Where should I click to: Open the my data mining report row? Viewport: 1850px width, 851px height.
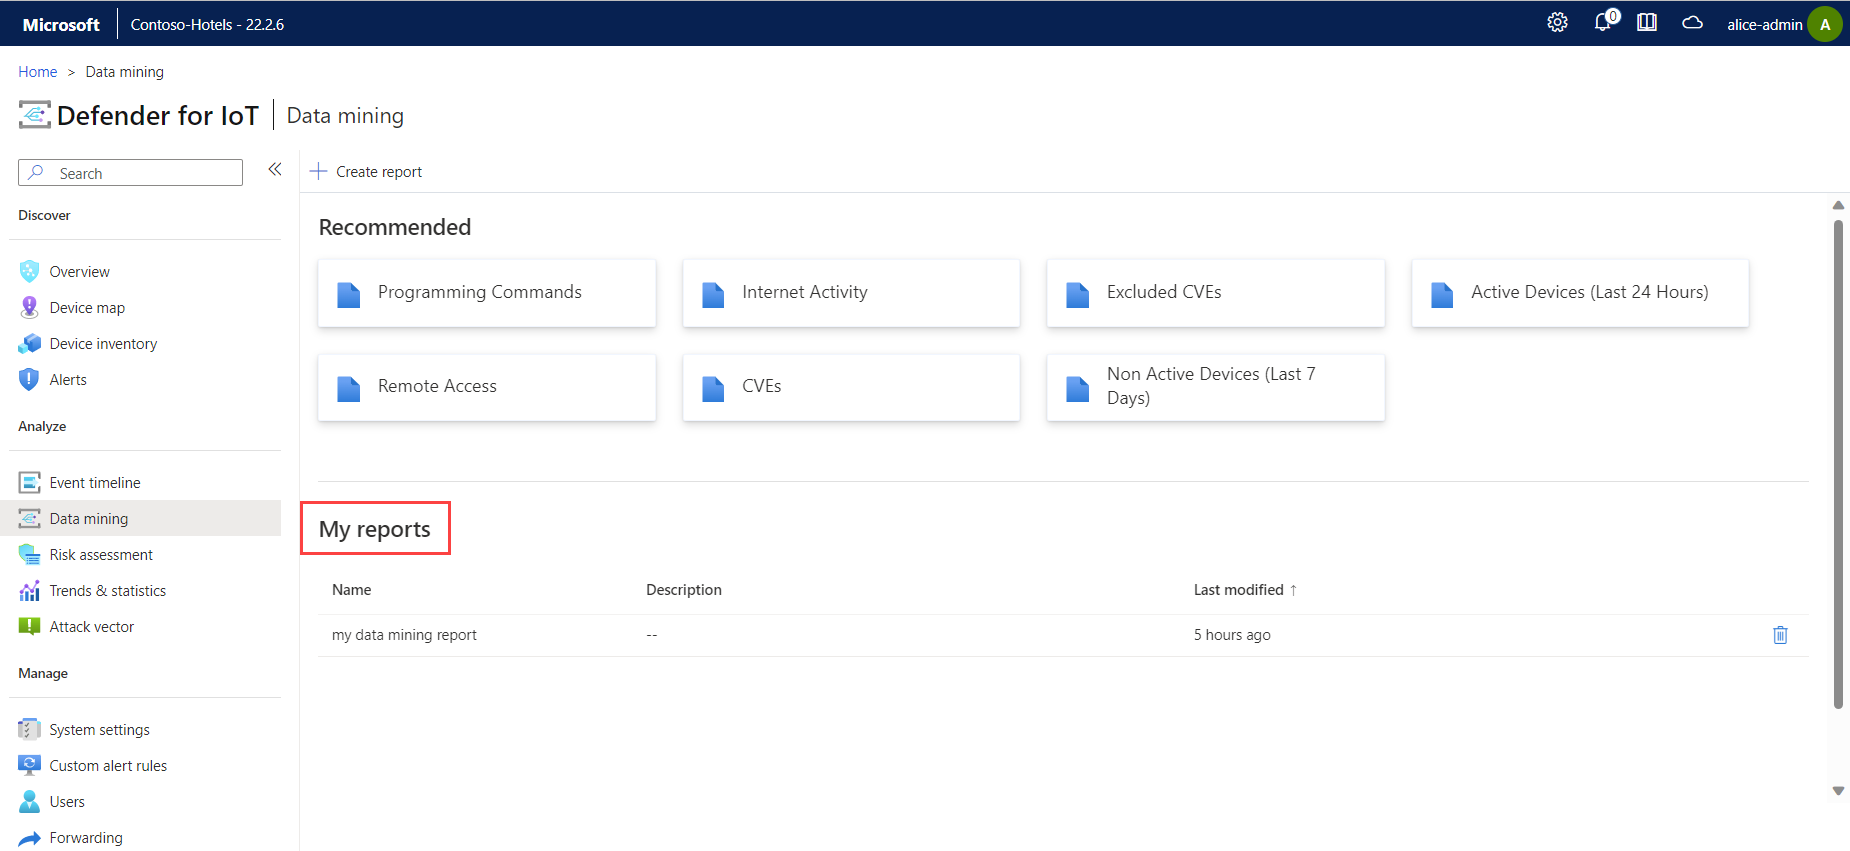click(x=404, y=635)
